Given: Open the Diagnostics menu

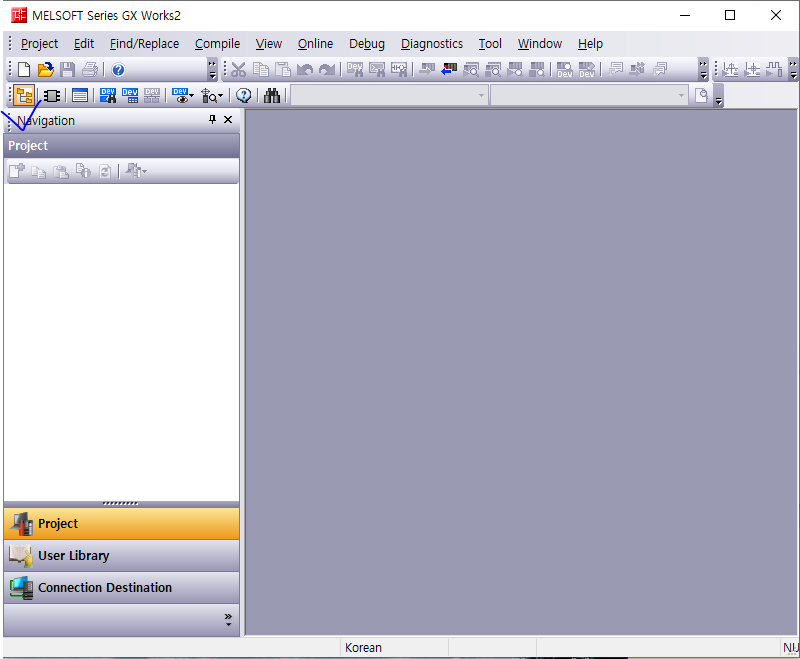Looking at the screenshot, I should click(x=432, y=44).
